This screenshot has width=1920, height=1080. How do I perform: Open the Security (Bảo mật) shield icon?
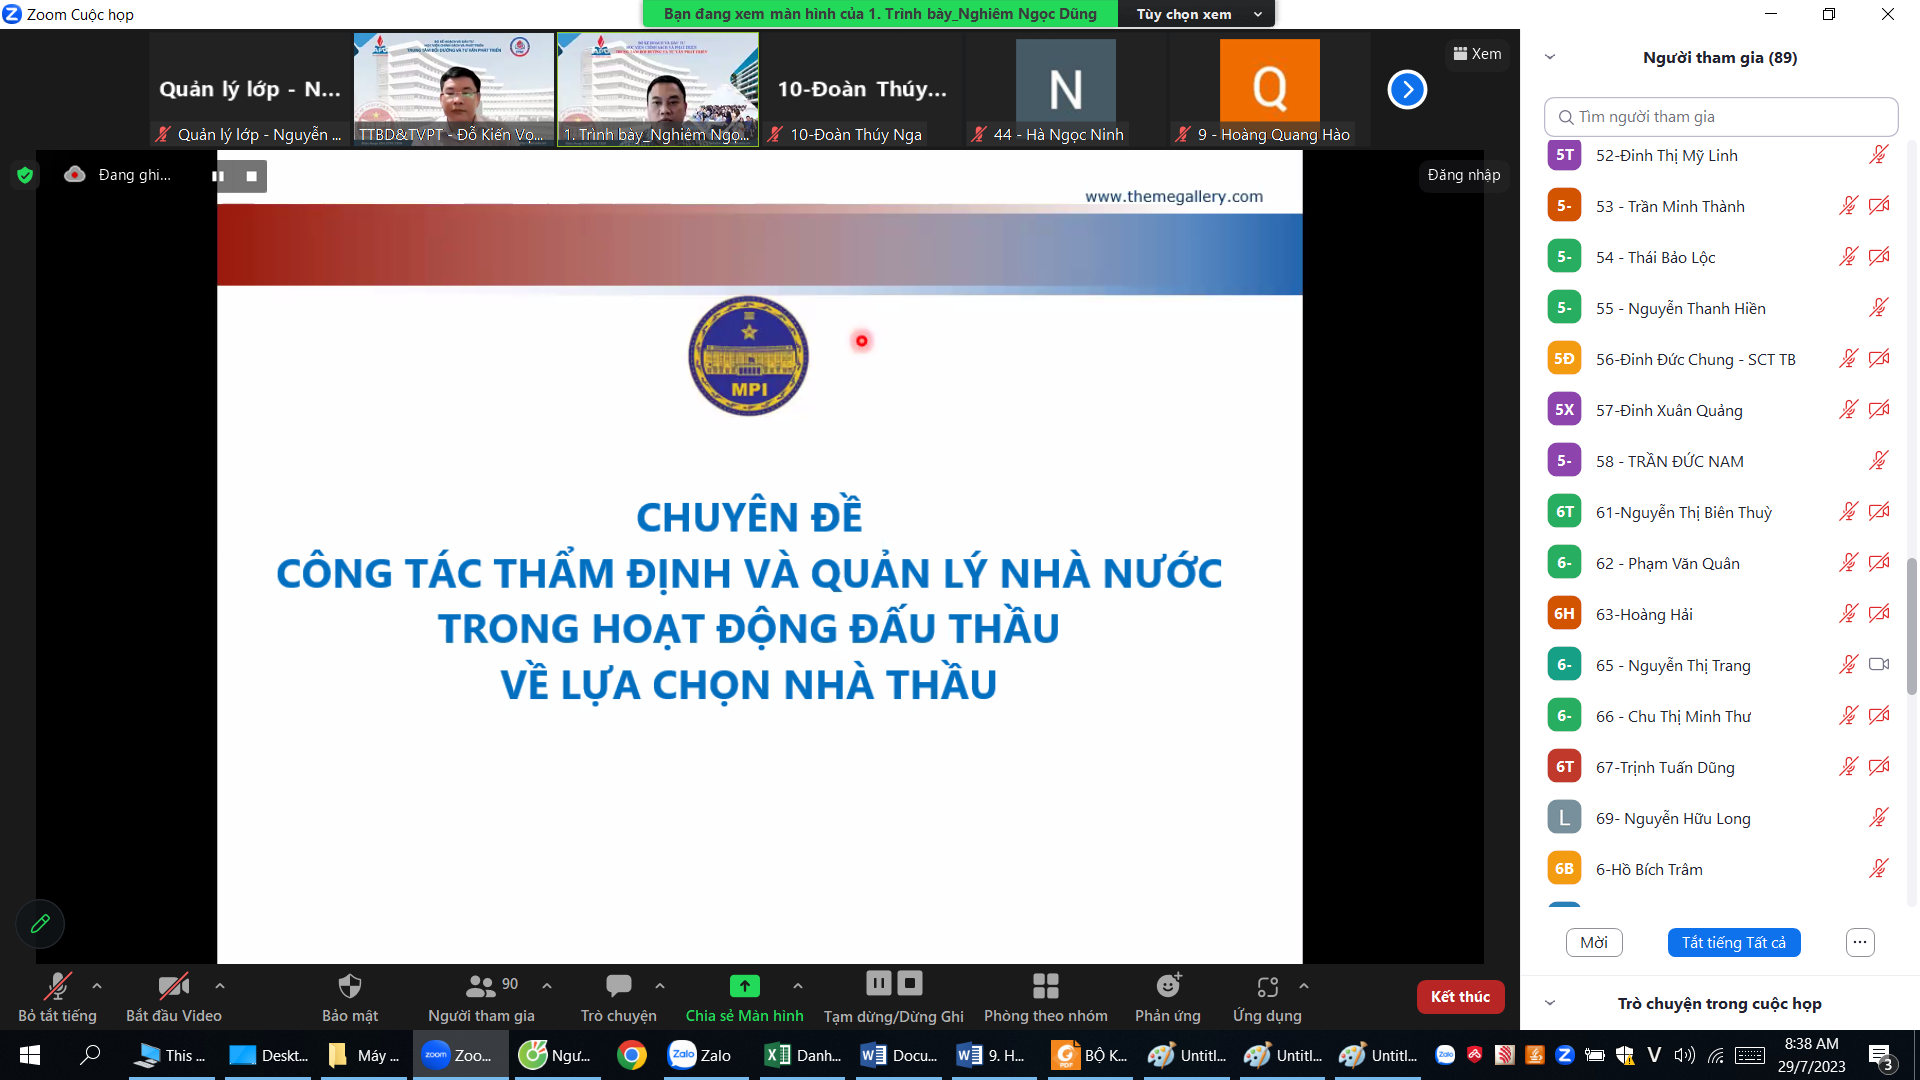(349, 987)
